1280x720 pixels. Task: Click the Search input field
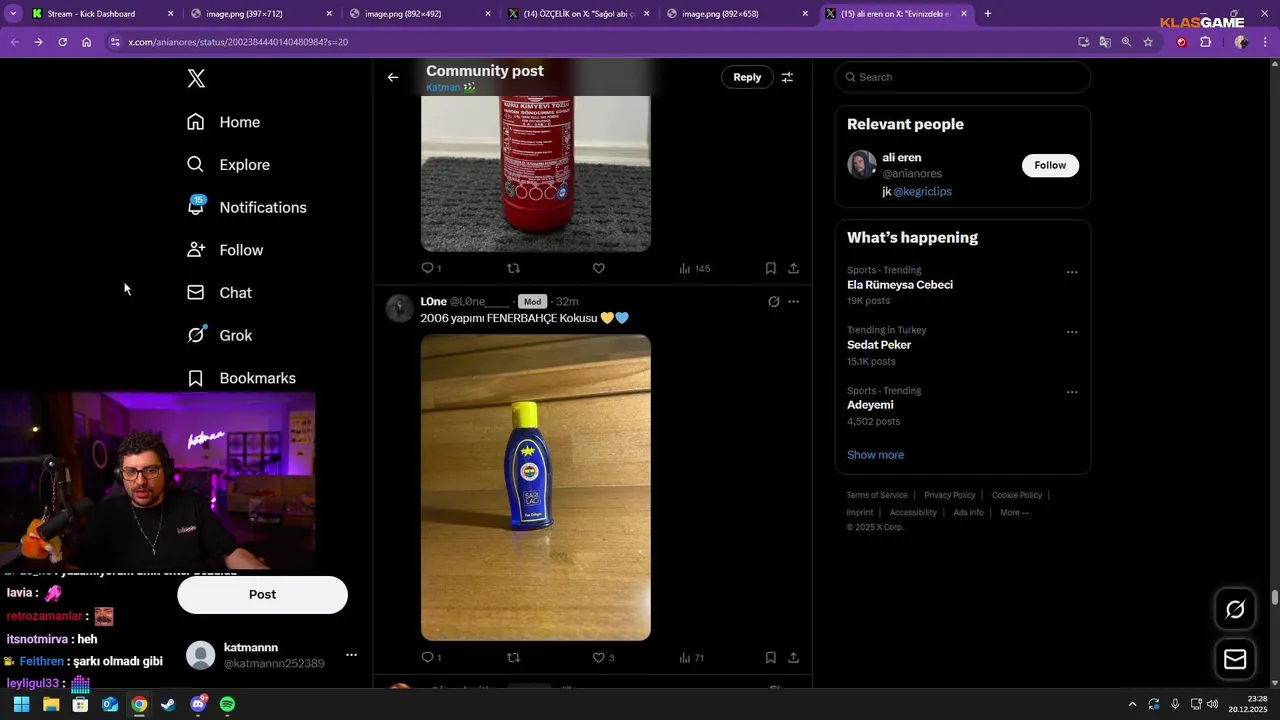(x=963, y=77)
